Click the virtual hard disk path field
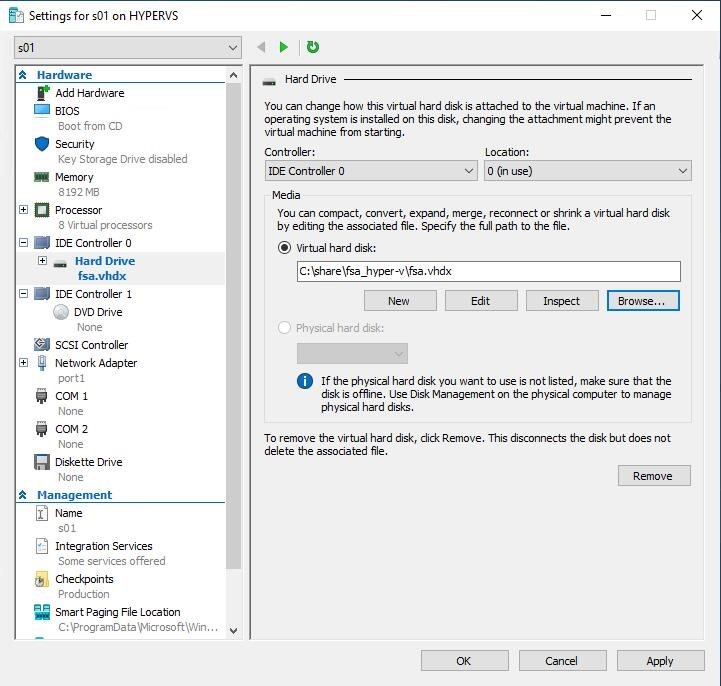The height and width of the screenshot is (686, 721). coord(488,271)
